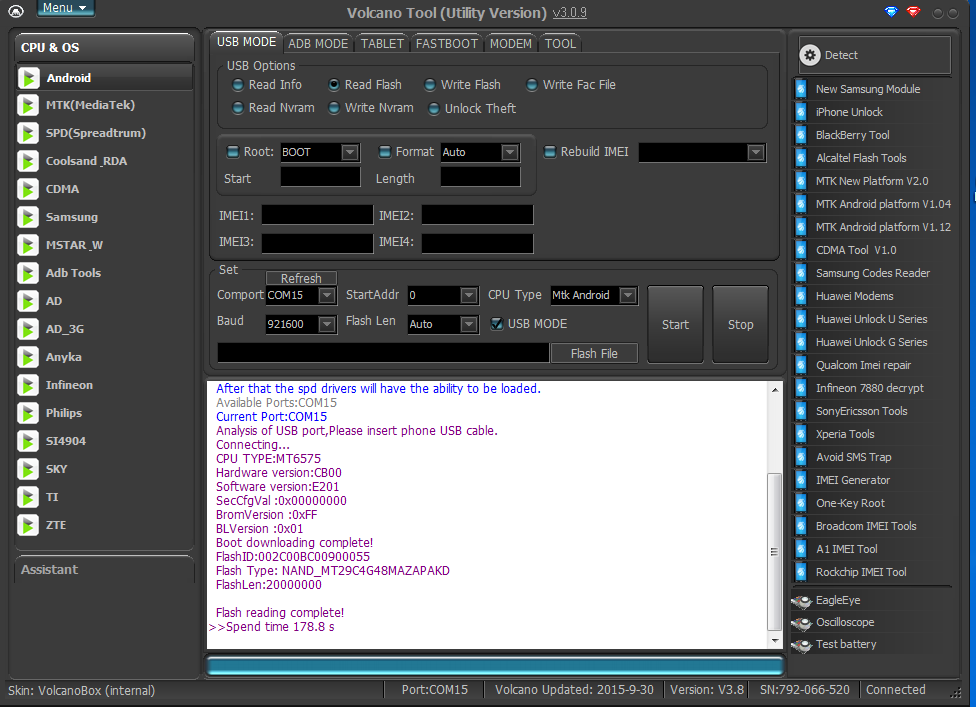Image resolution: width=976 pixels, height=707 pixels.
Task: Open the FASTBOOT tab
Action: click(446, 43)
